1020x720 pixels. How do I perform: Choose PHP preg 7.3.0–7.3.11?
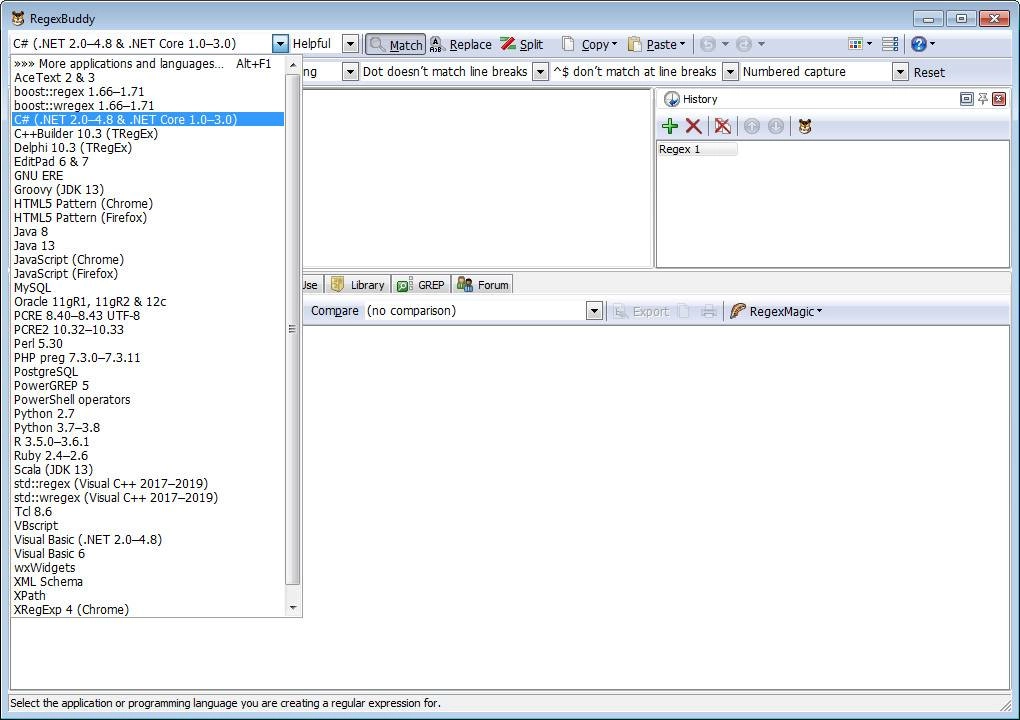[x=148, y=358]
